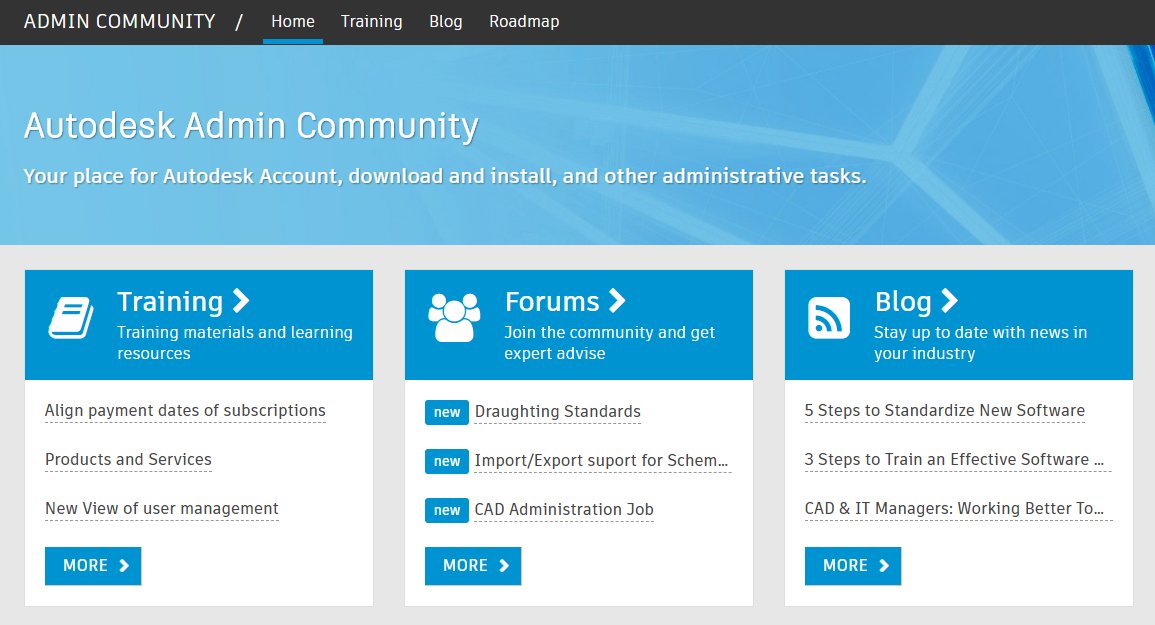Click MORE button in Training card
The width and height of the screenshot is (1155, 625).
(93, 566)
